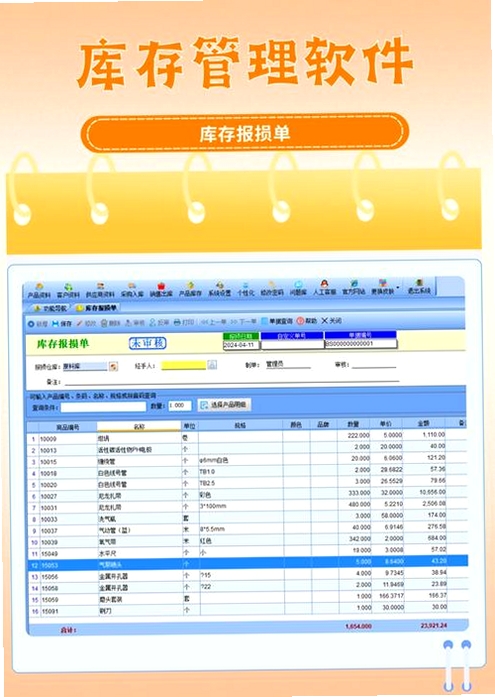The image size is (495, 697).
Task: Open 产品资料 from the top toolbar
Action: click(39, 290)
